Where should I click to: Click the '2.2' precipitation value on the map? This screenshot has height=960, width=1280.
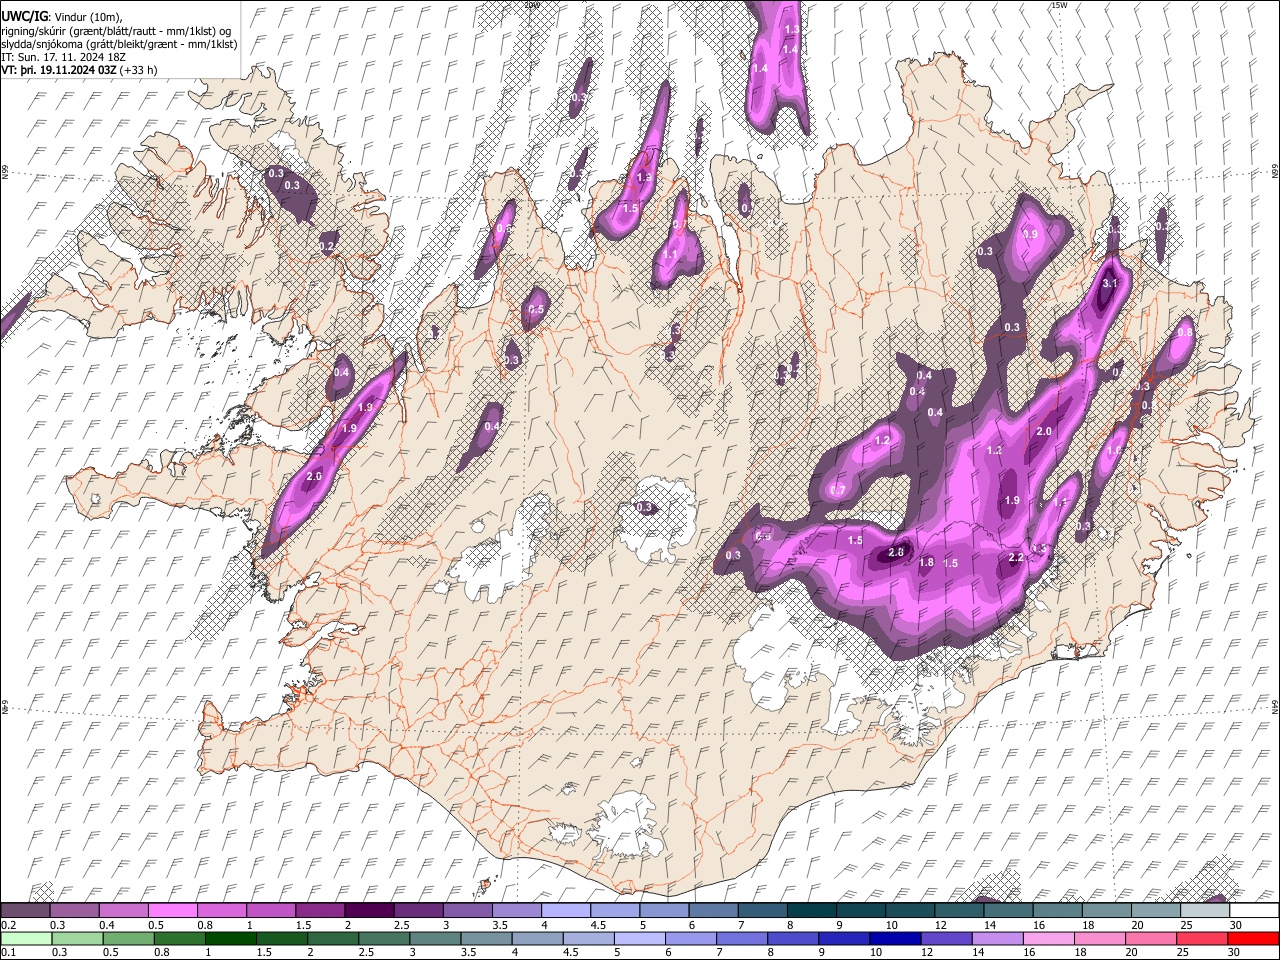tap(1016, 557)
